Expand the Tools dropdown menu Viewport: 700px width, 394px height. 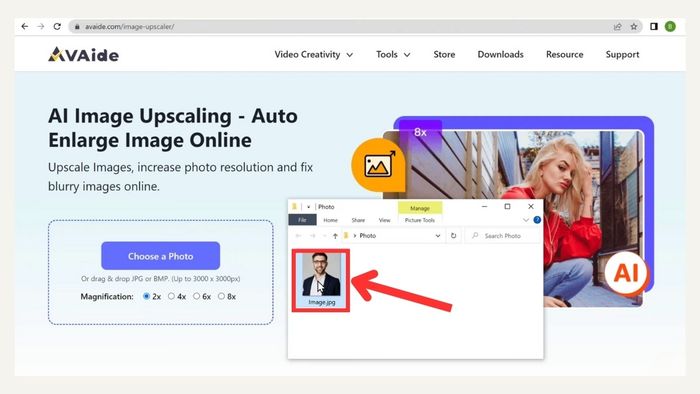393,54
